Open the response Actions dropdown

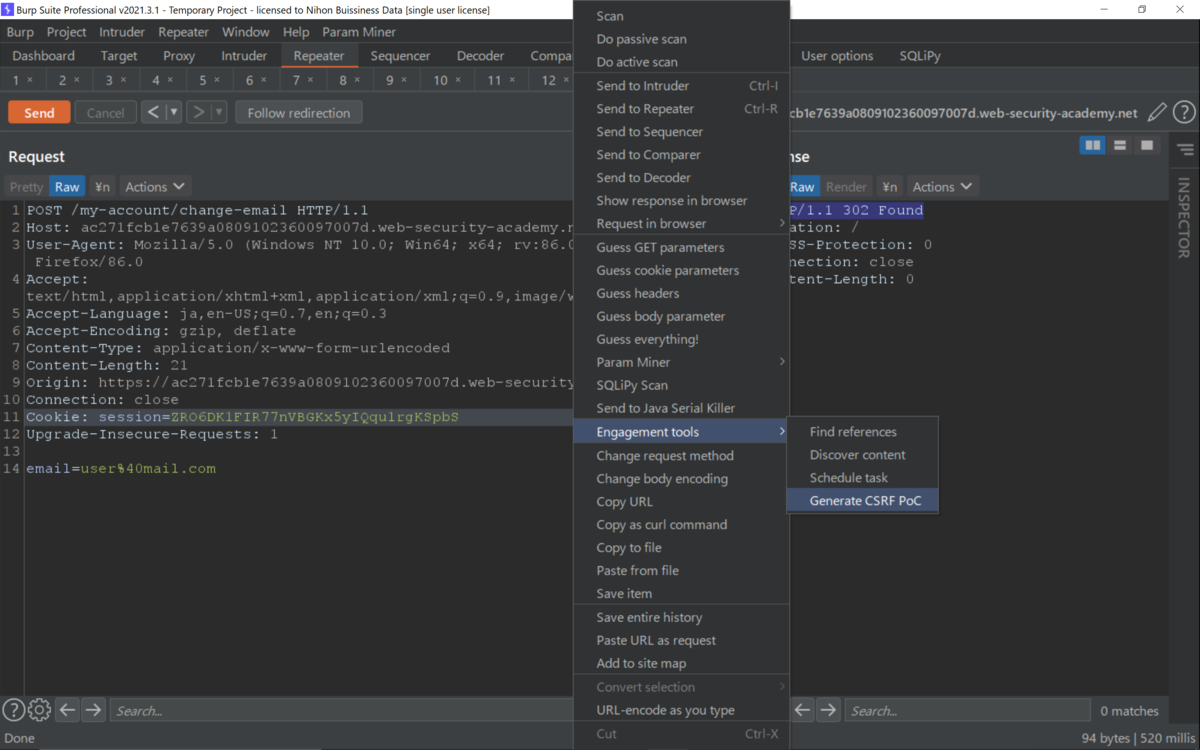tap(942, 187)
